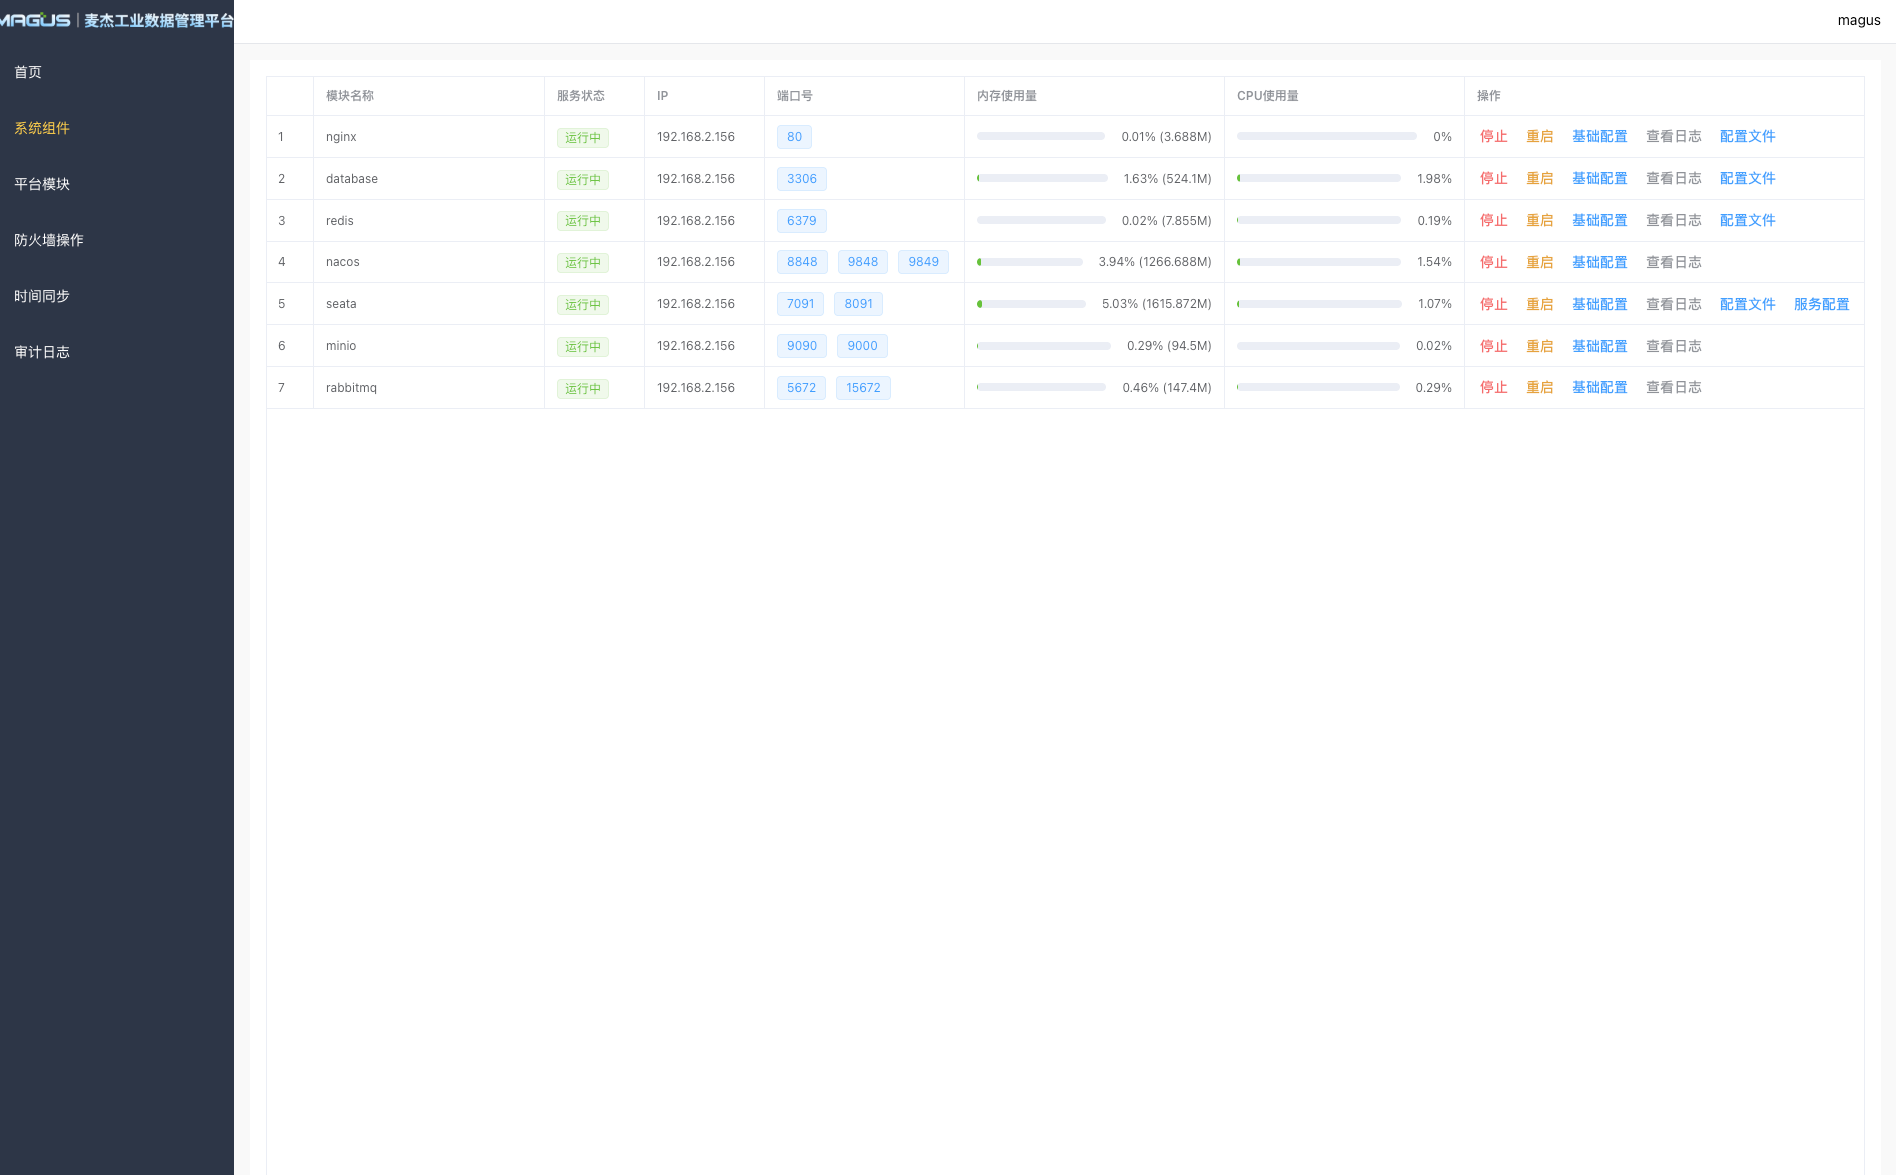
Task: Click the 9848 port tag for nacos
Action: tap(862, 262)
